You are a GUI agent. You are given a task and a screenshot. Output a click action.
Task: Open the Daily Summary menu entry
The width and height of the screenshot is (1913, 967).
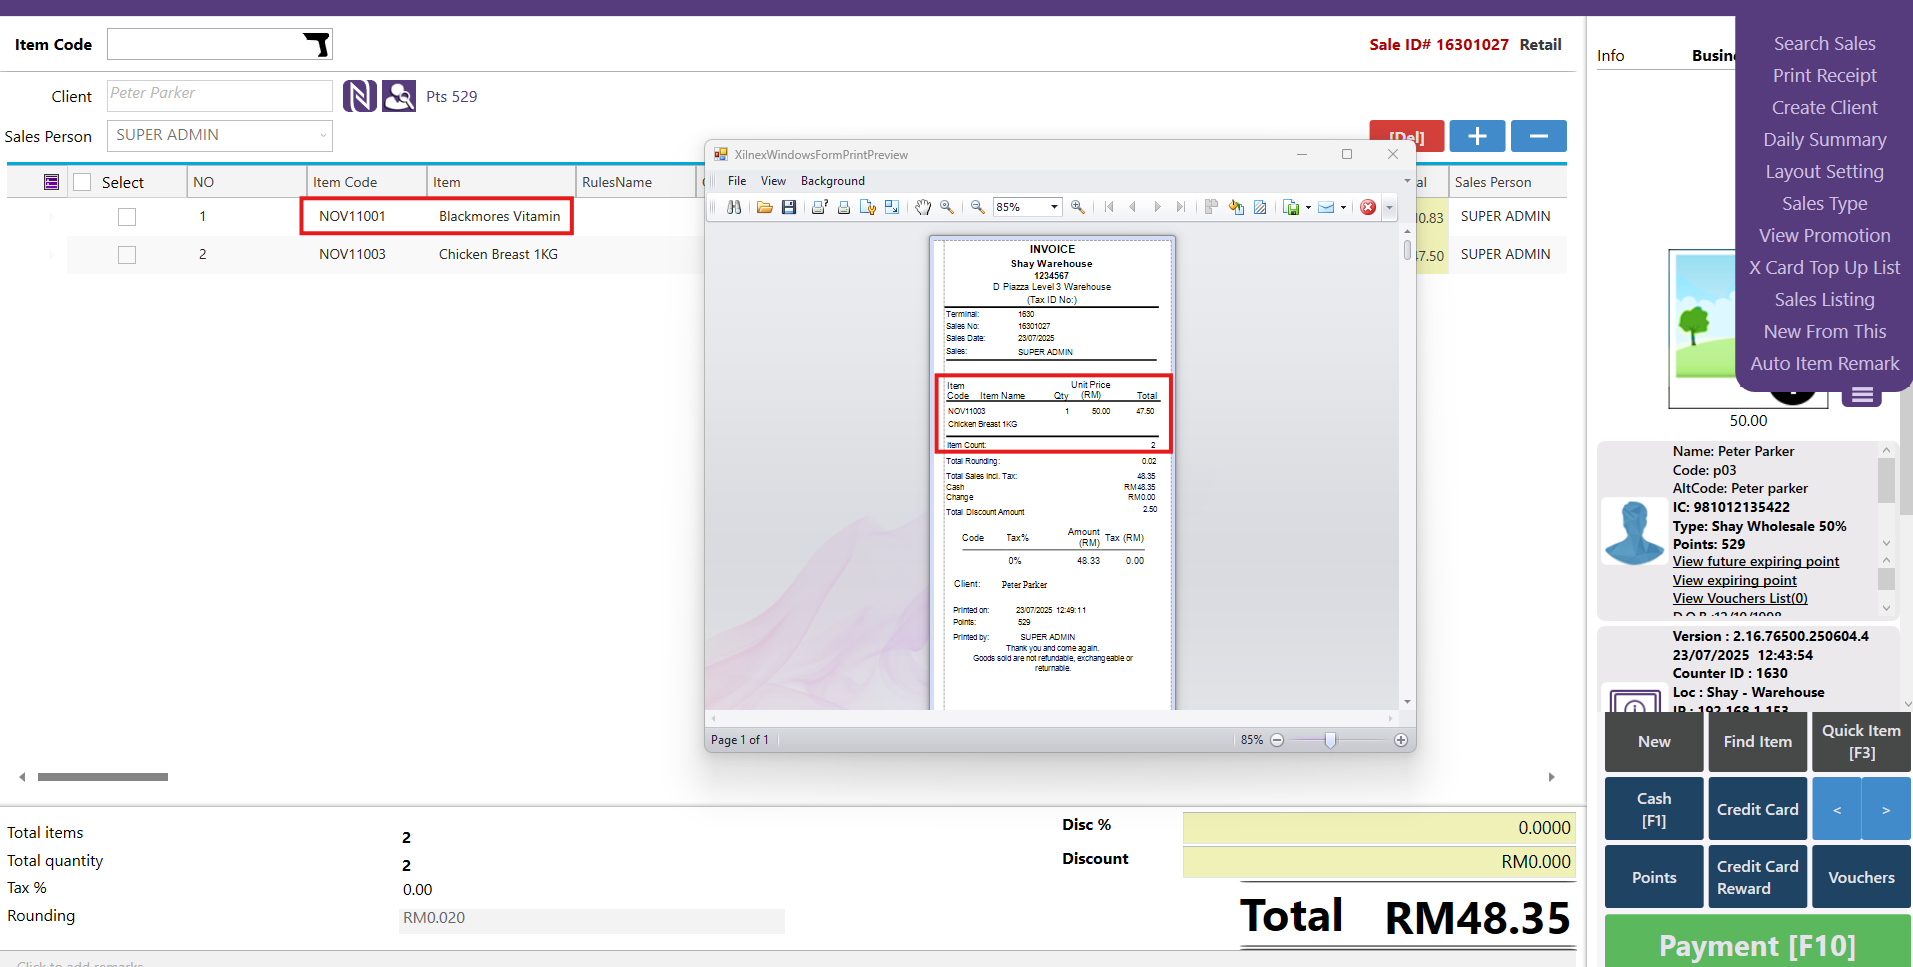(x=1824, y=140)
